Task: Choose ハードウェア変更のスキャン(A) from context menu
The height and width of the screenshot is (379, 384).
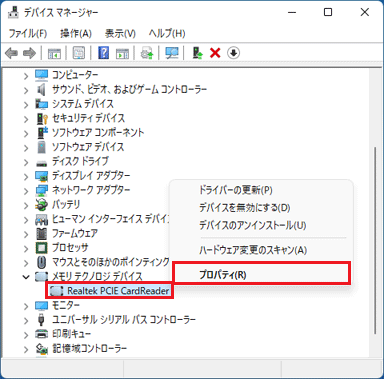Action: pos(253,250)
